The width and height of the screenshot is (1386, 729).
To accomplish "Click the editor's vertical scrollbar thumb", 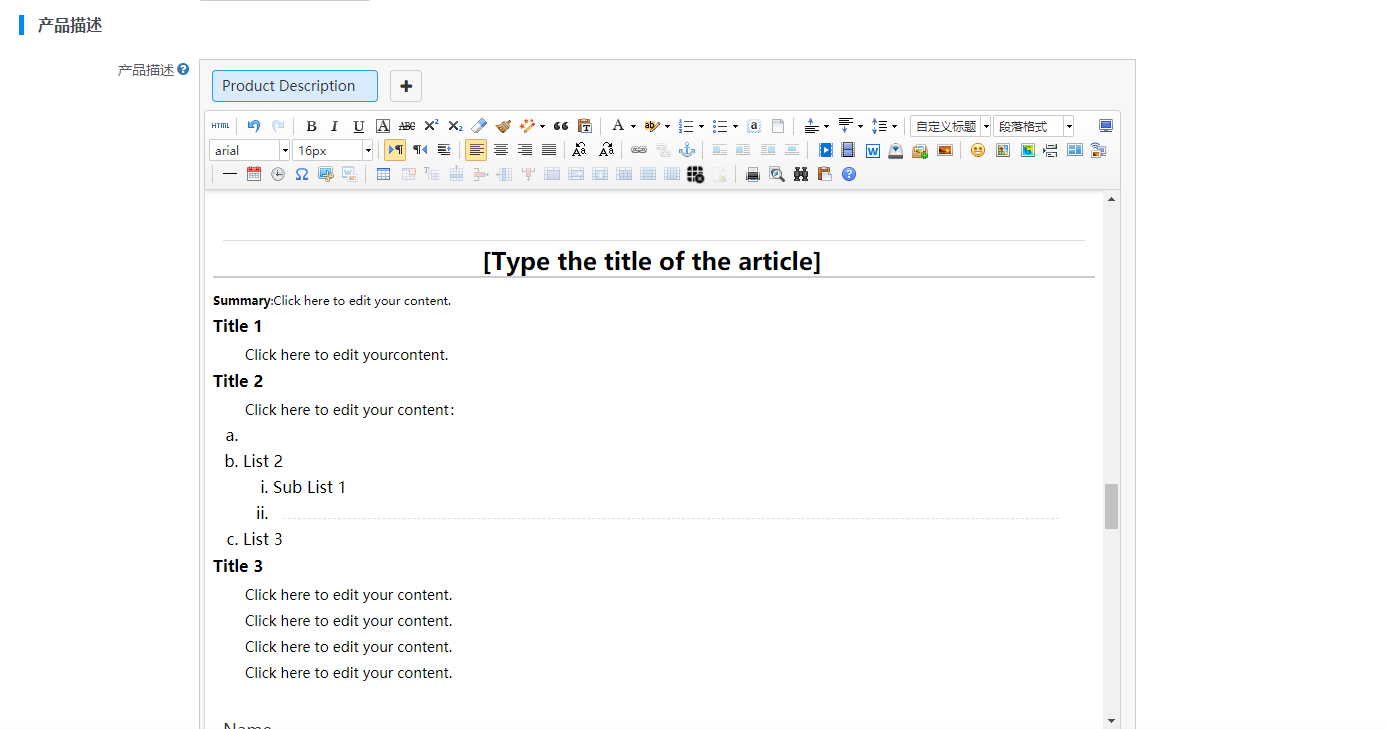I will pos(1111,506).
